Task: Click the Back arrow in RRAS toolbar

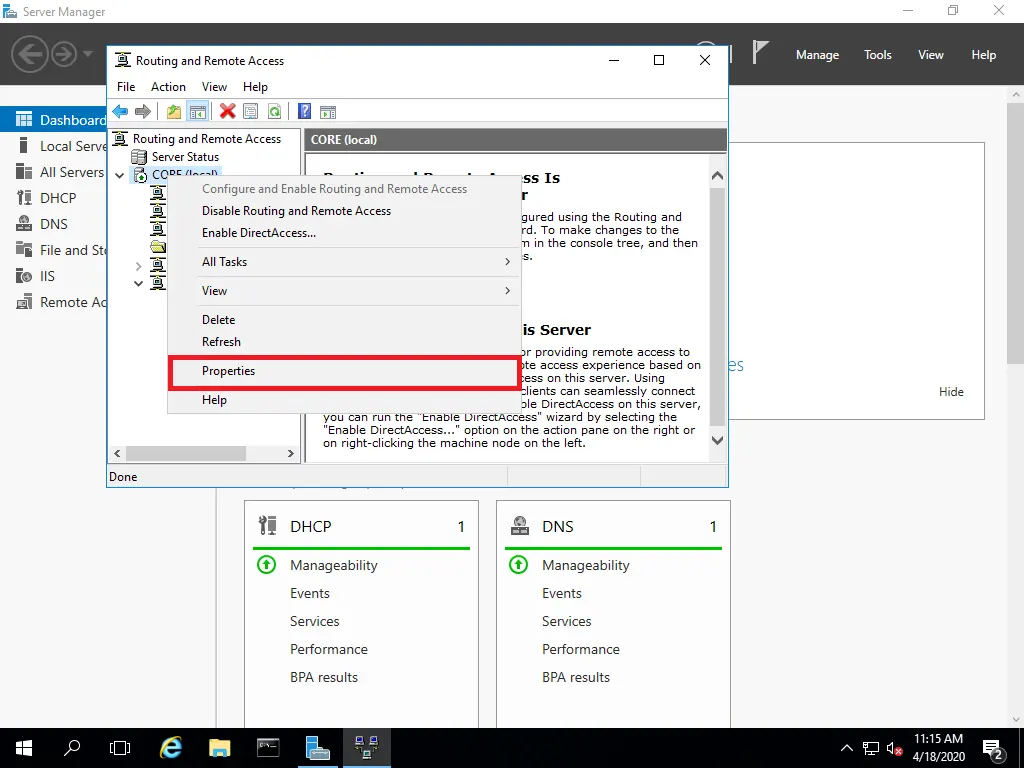Action: coord(120,112)
